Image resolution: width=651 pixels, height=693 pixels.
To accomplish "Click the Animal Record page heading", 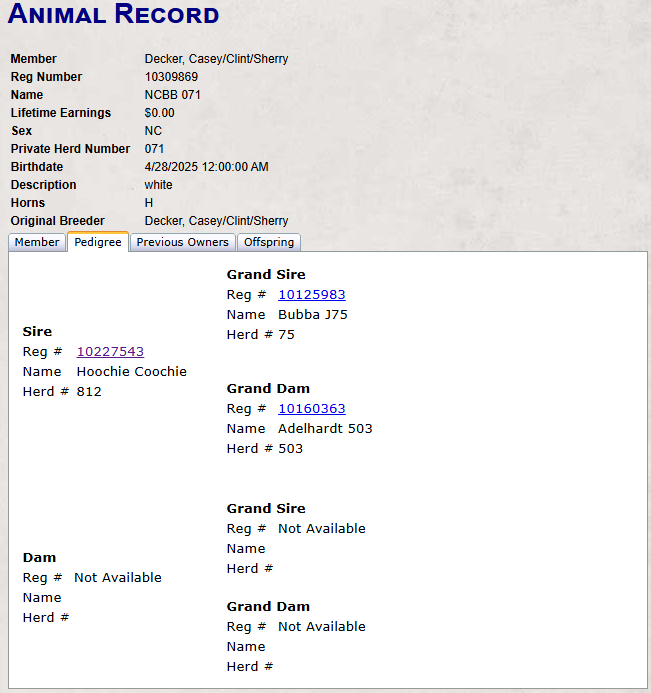I will [113, 14].
